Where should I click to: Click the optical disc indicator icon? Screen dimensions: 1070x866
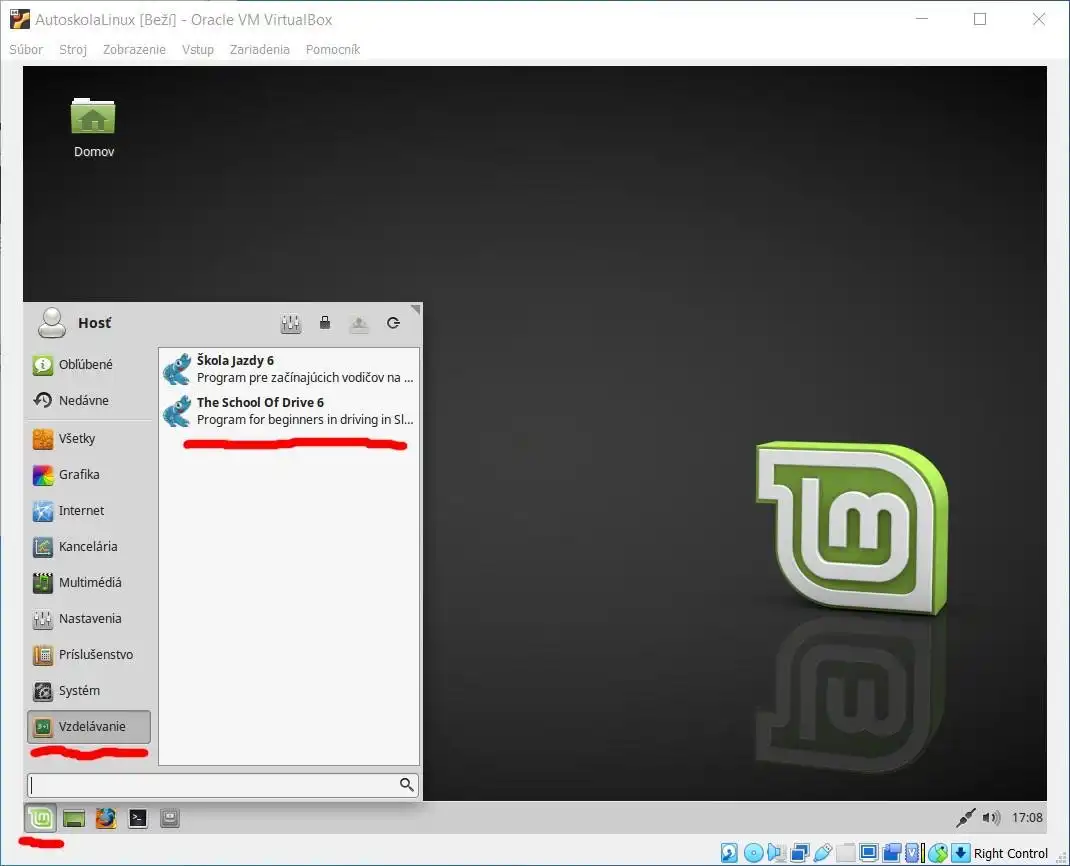click(753, 853)
